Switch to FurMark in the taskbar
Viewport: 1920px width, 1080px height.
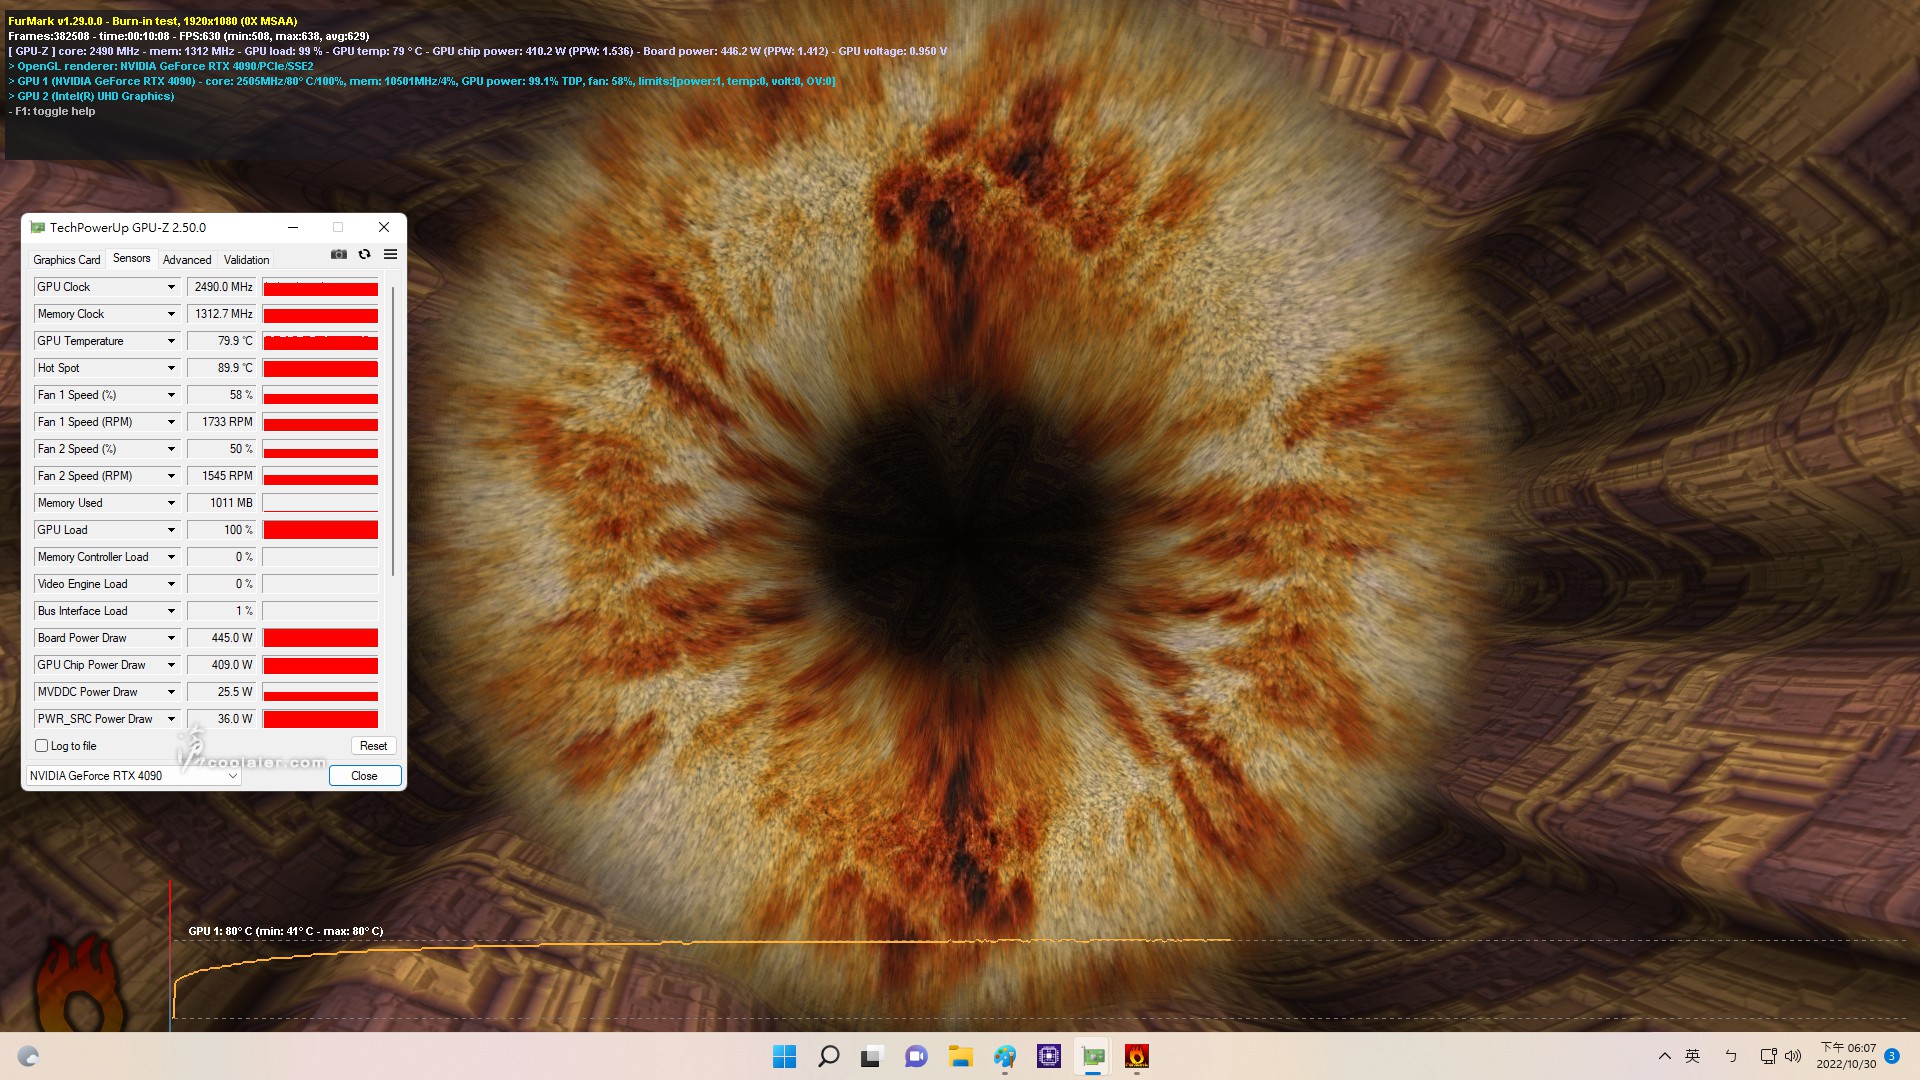pos(1136,1056)
